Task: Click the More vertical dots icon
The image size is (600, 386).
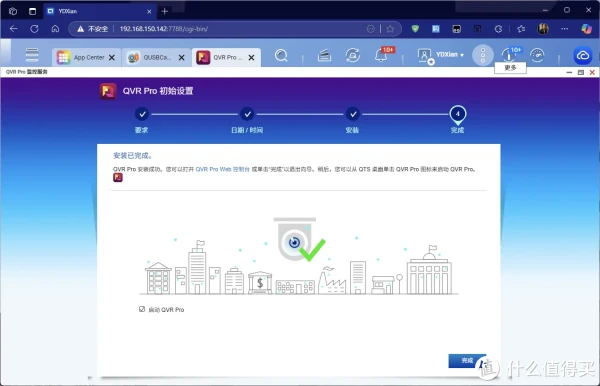Action: 483,55
